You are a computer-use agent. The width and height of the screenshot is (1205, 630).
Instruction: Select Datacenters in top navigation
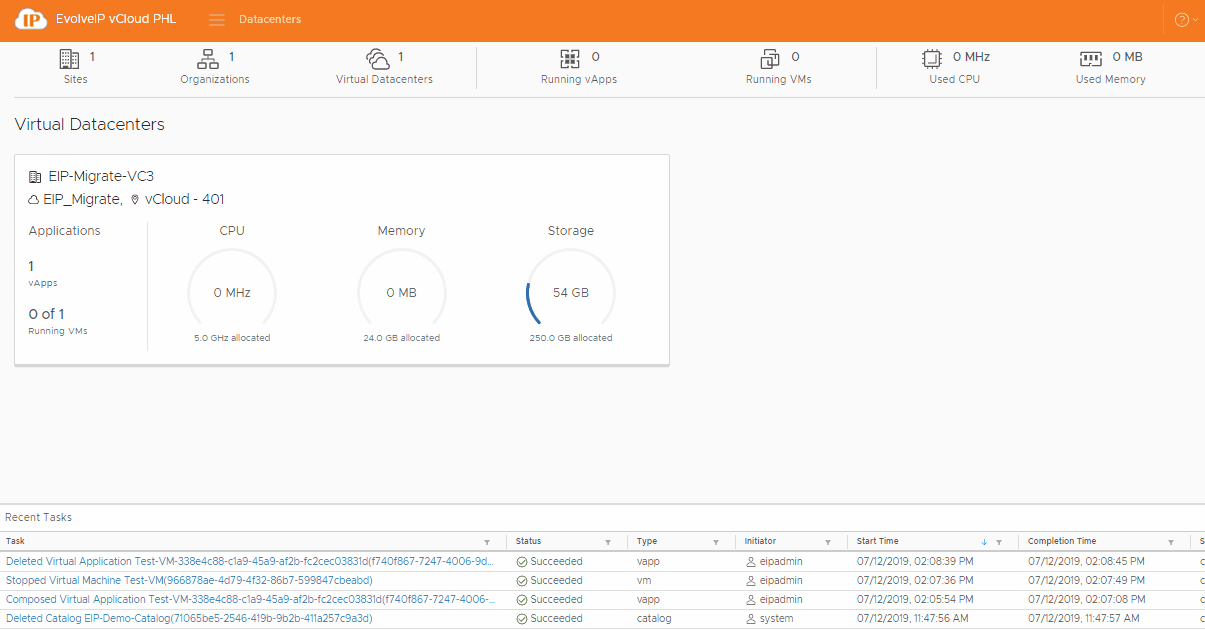270,20
